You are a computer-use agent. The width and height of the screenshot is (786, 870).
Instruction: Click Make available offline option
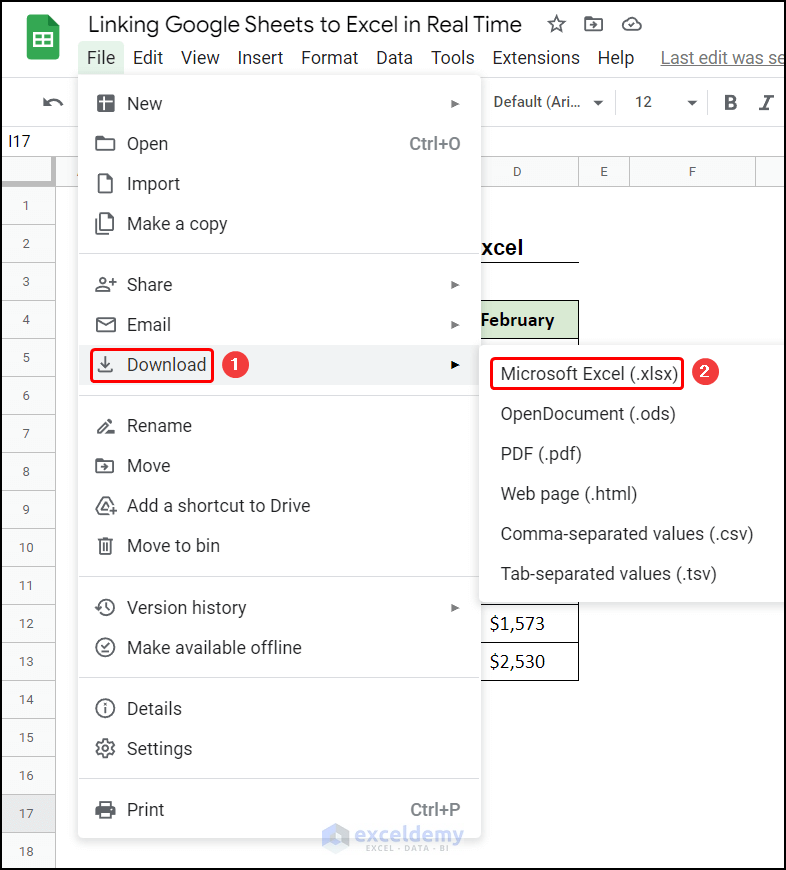[x=214, y=648]
